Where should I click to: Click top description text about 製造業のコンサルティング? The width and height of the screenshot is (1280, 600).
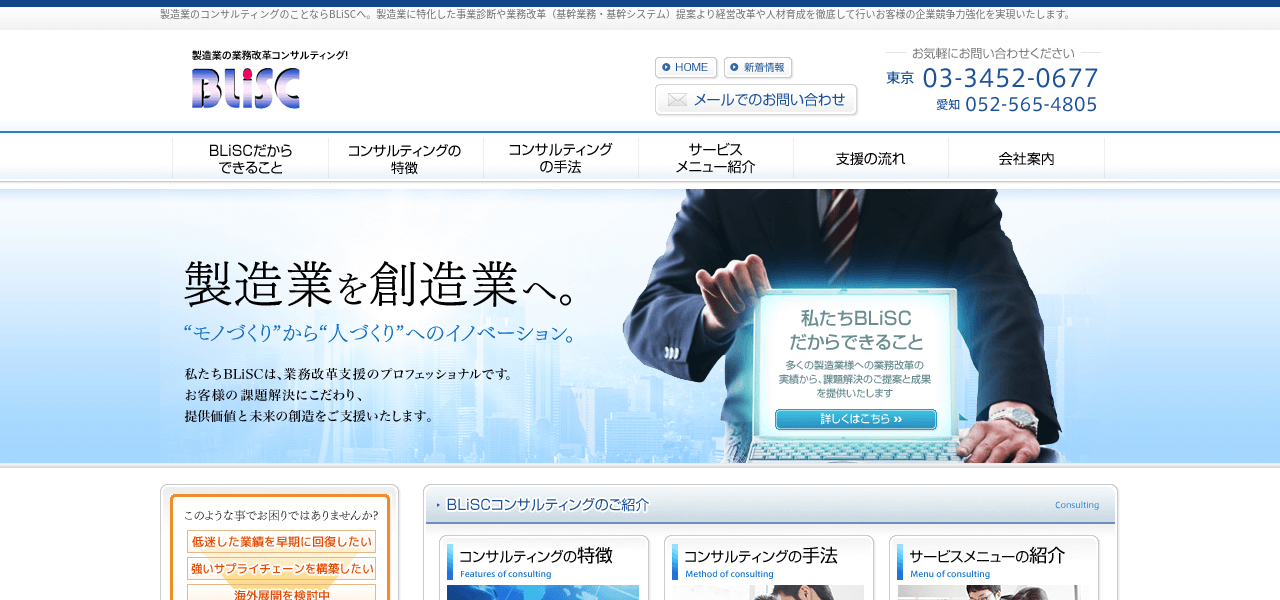(617, 14)
